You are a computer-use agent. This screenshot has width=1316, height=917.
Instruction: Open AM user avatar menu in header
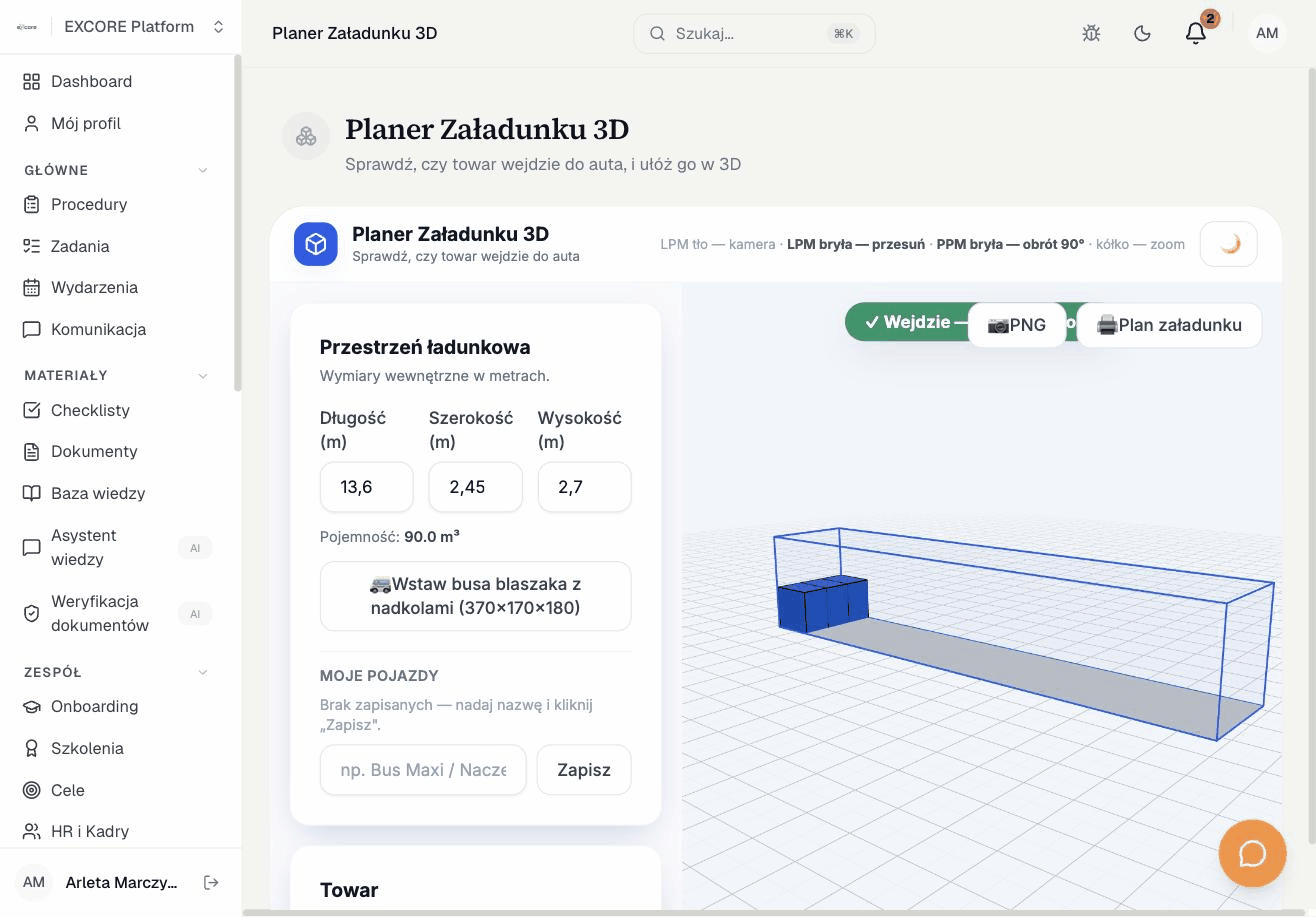pos(1267,34)
